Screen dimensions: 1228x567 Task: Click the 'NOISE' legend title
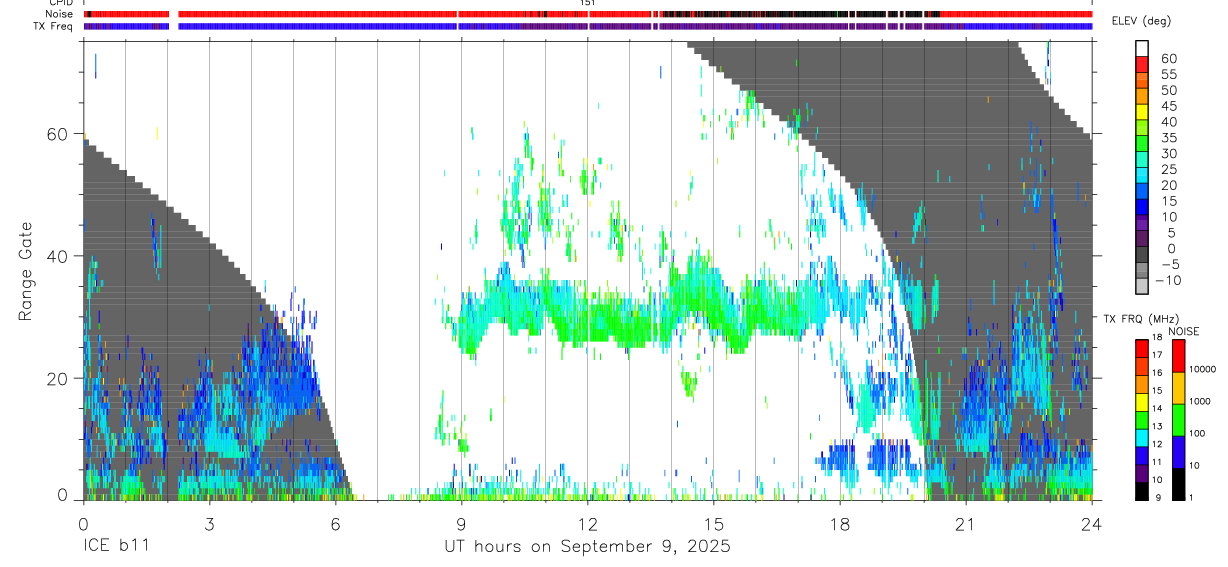(1183, 330)
